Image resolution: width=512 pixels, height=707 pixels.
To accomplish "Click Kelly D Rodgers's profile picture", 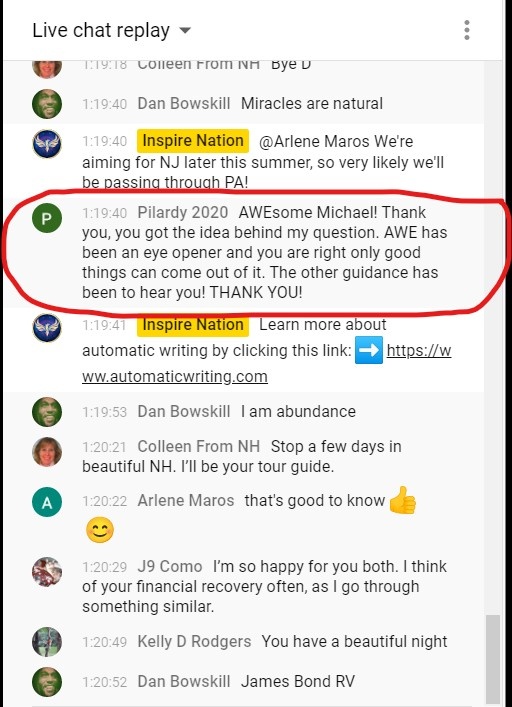I will 47,642.
